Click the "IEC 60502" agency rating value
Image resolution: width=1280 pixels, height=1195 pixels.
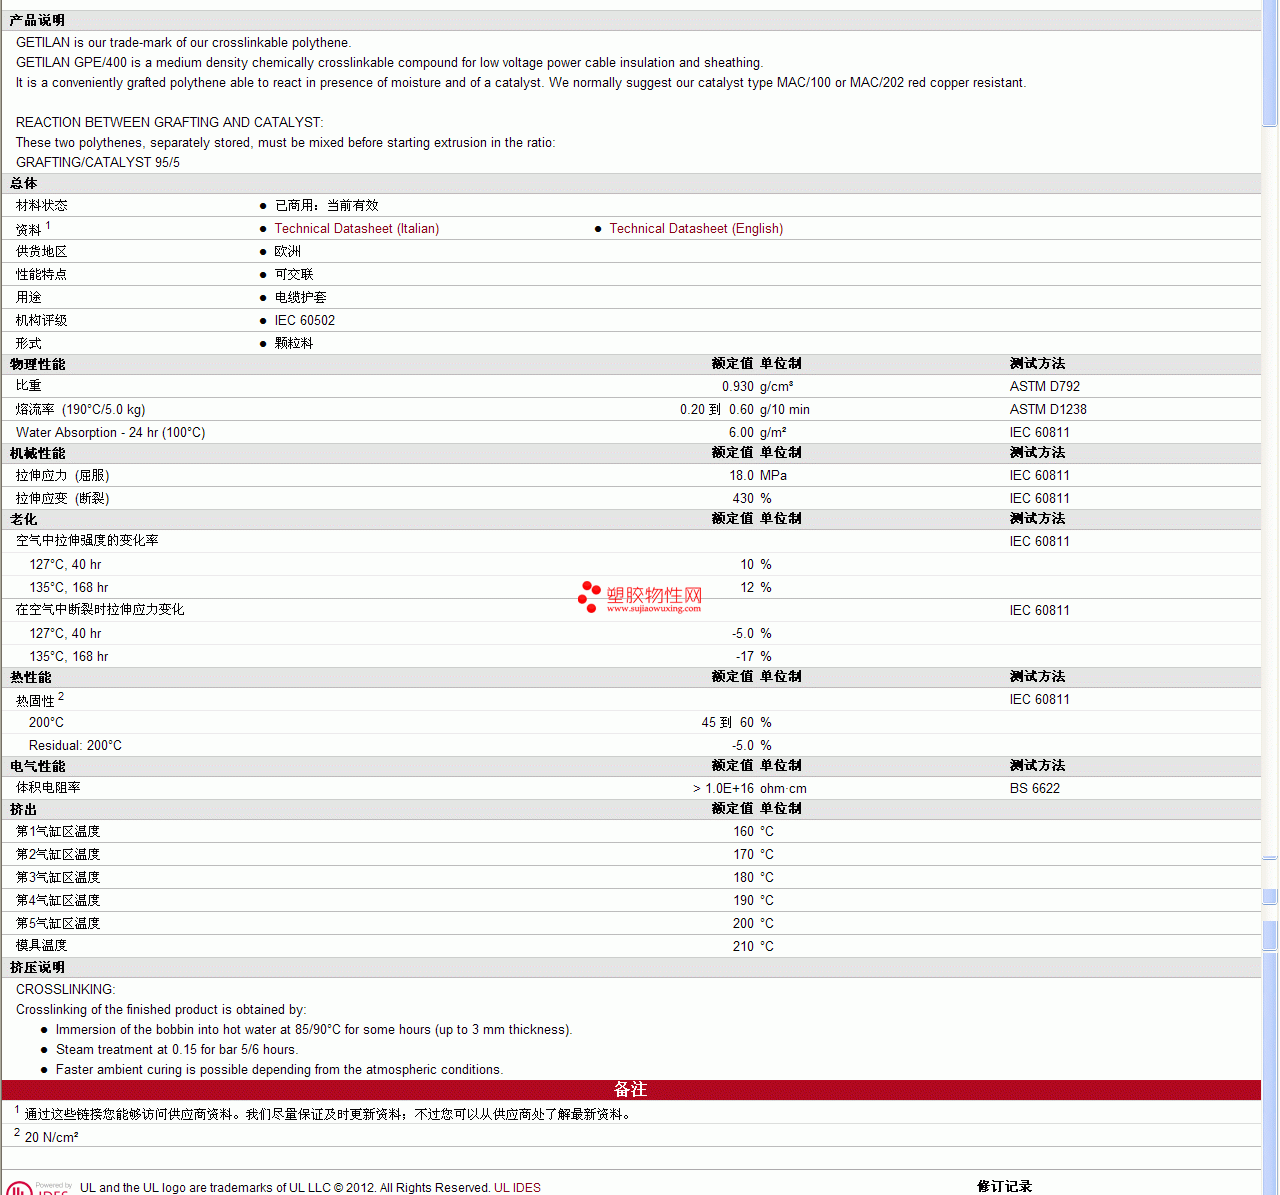305,321
